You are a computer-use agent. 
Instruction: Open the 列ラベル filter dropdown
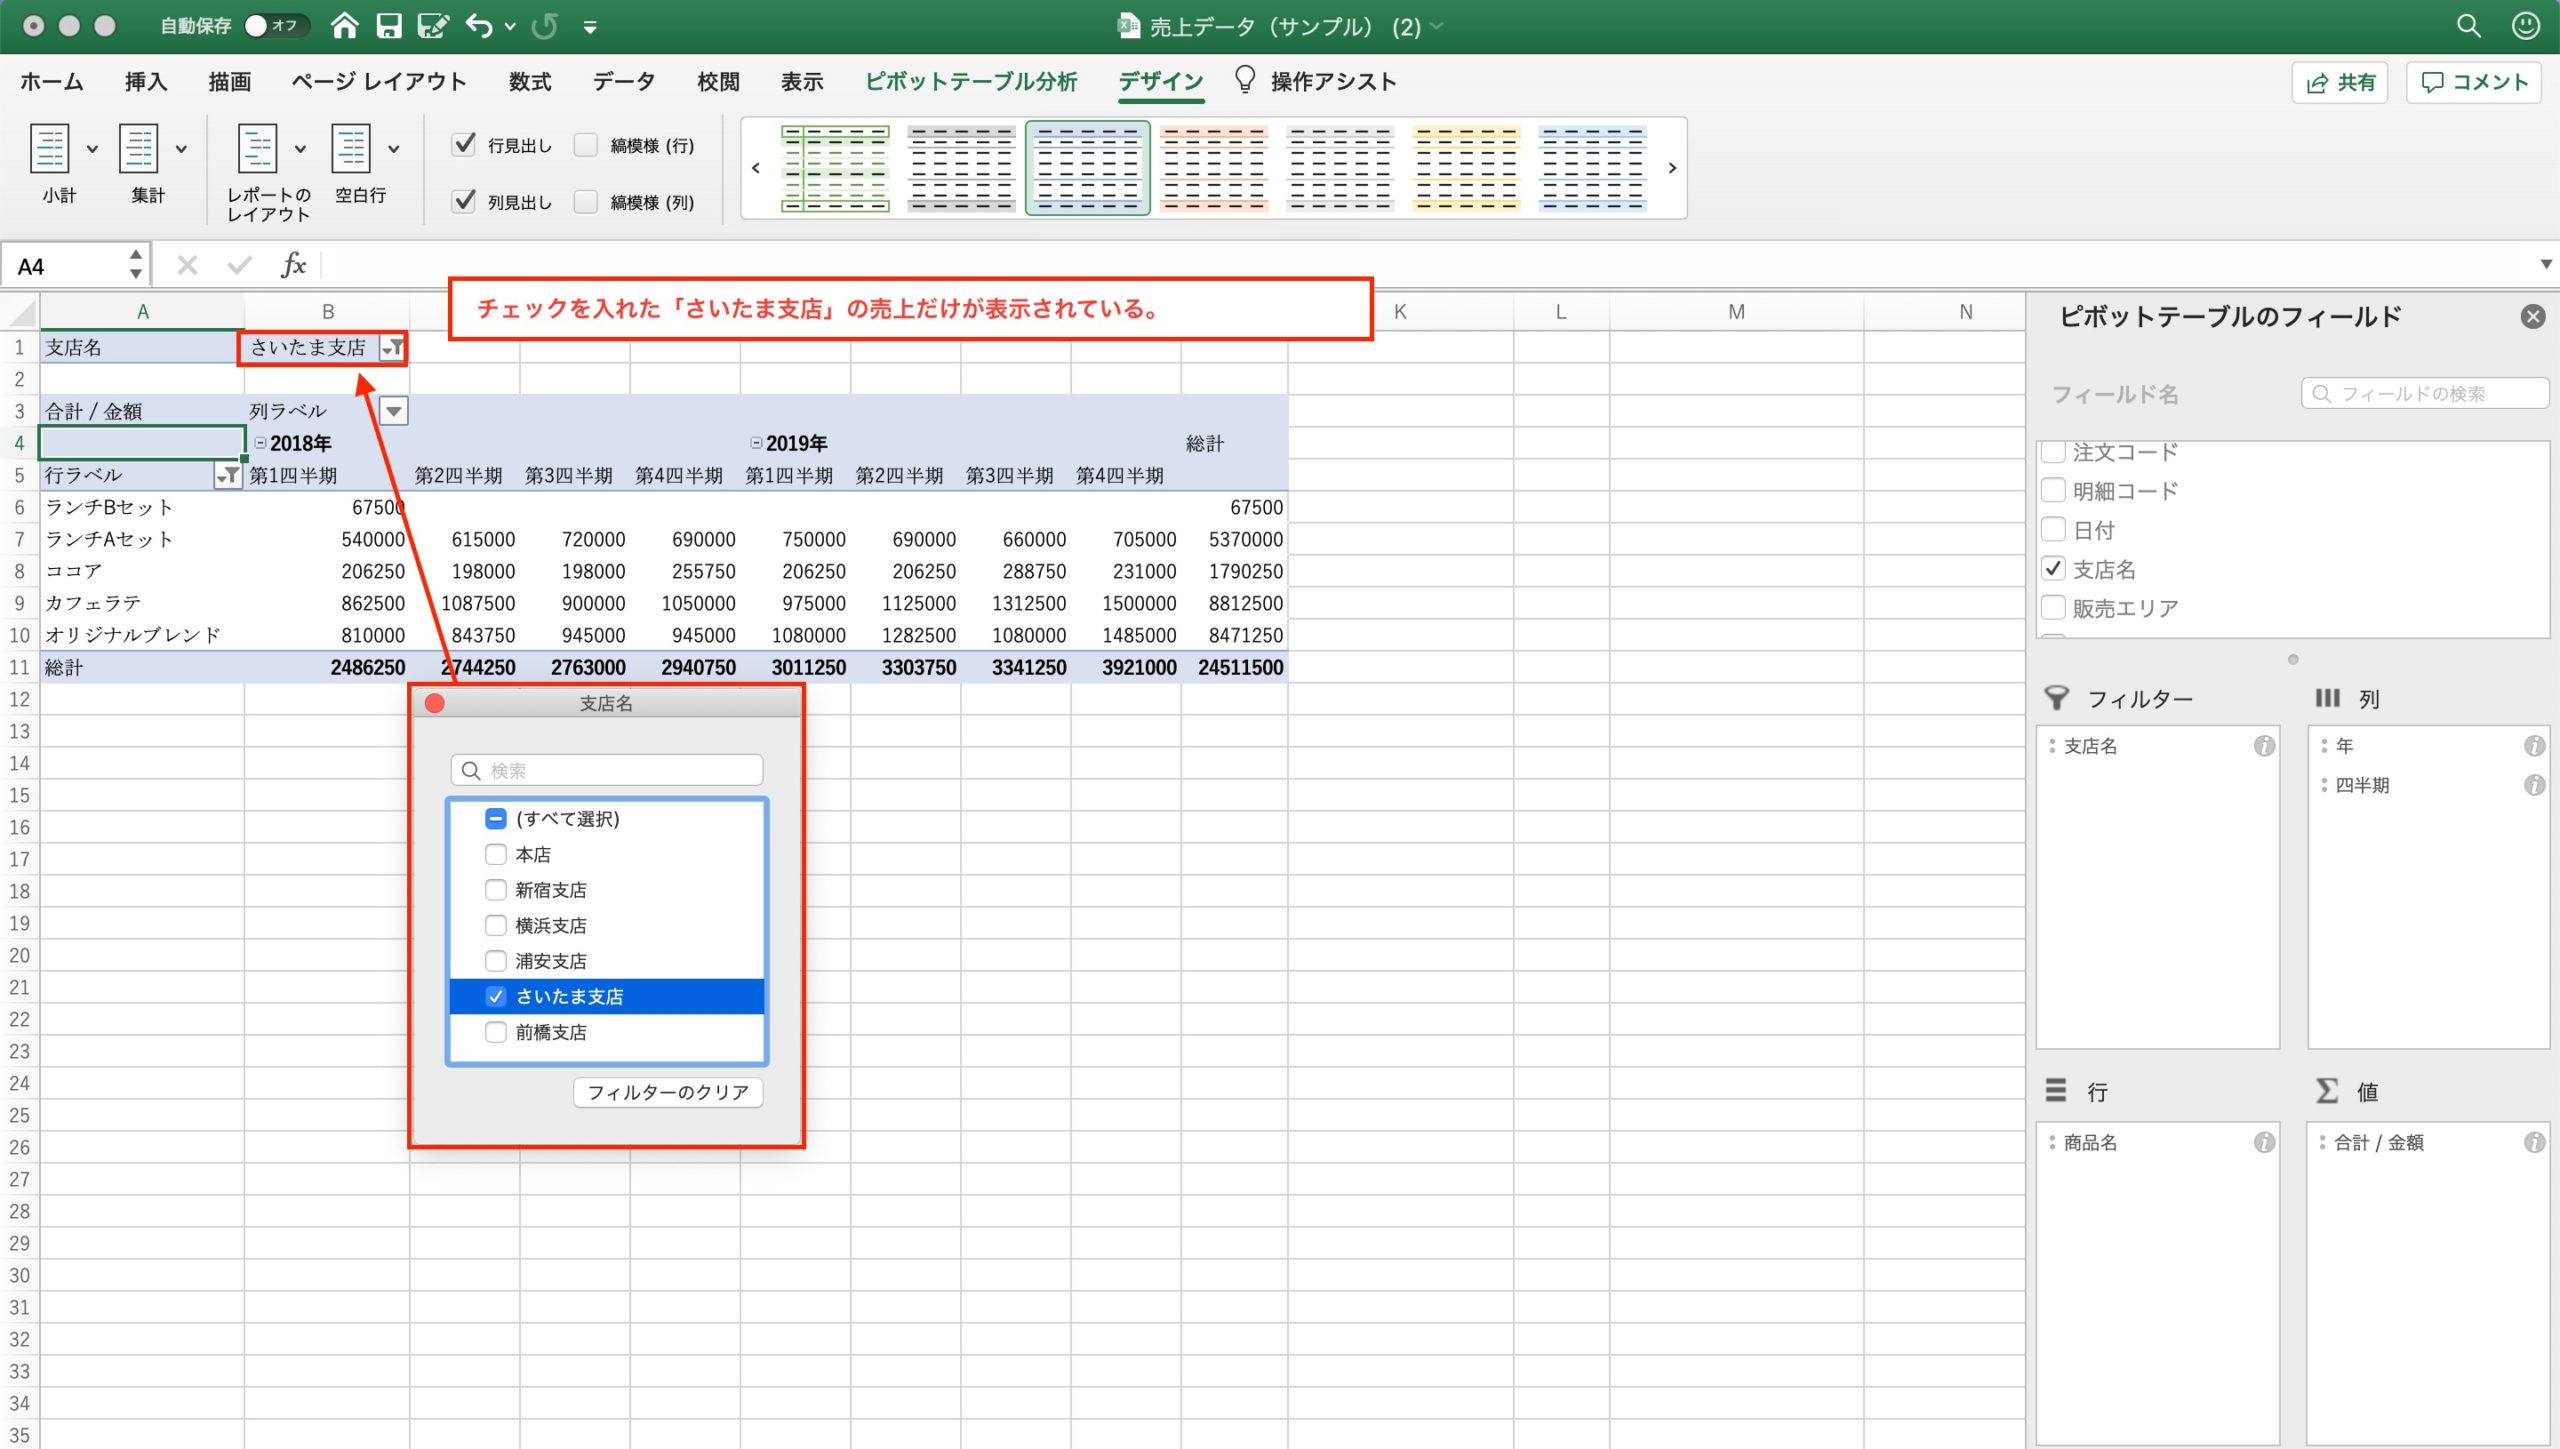click(x=394, y=411)
